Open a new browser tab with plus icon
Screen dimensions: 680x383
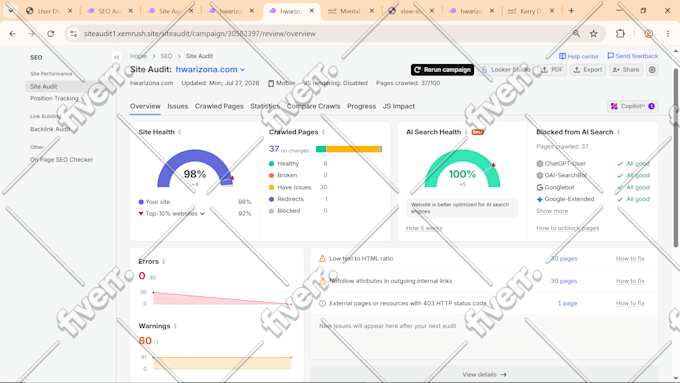(x=571, y=11)
